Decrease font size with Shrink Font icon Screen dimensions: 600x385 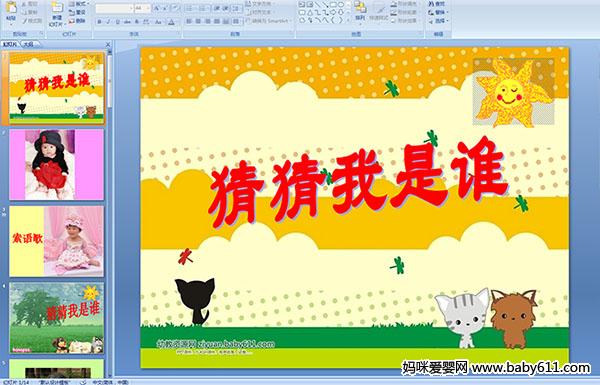[x=165, y=8]
